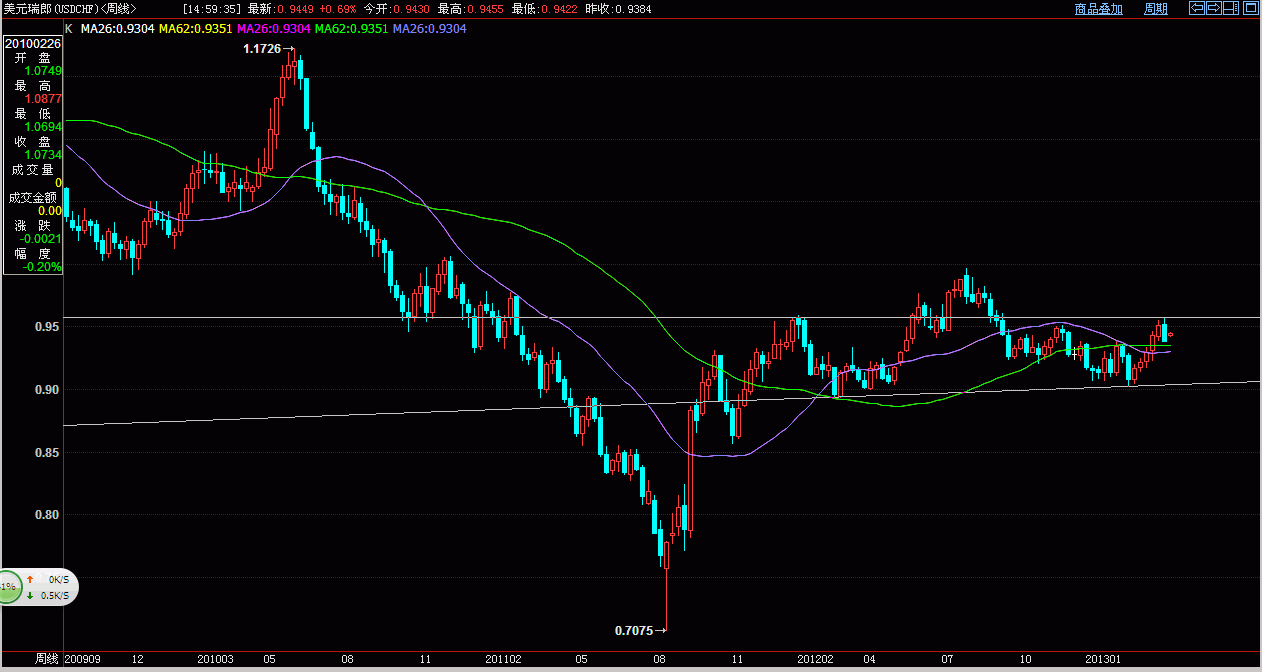1262x672 pixels.
Task: Click the full-window chart icon
Action: coord(1251,8)
